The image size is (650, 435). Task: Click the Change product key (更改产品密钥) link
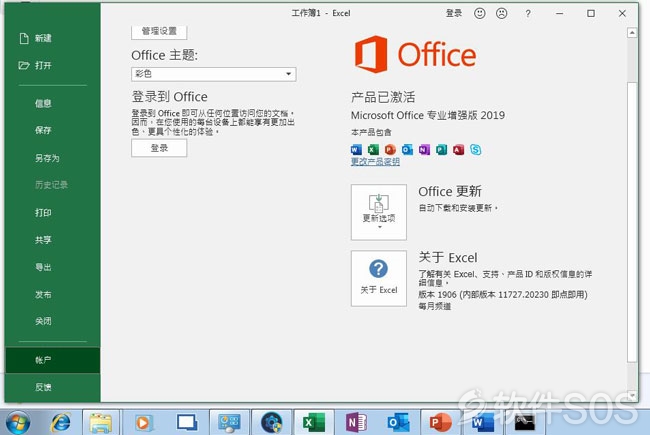[375, 162]
